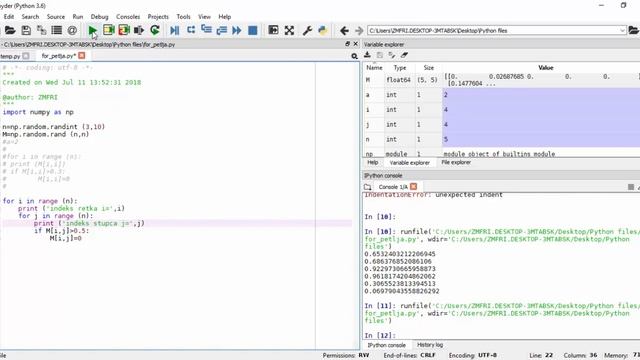Open the Projects menu
Viewport: 640px width, 360px height.
coord(158,17)
